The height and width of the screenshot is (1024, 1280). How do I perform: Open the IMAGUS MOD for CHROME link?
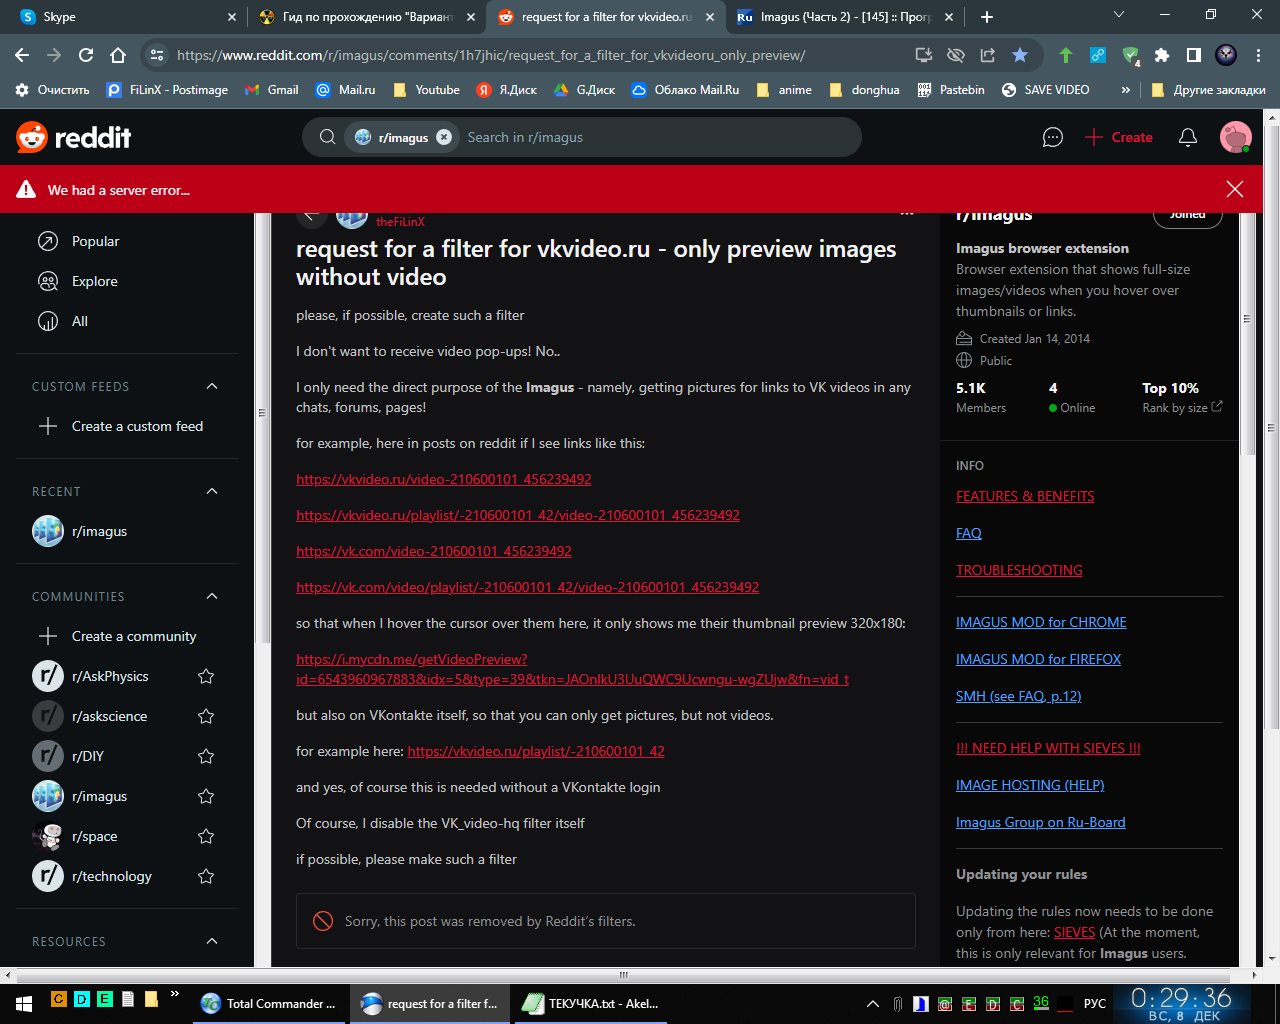1041,622
